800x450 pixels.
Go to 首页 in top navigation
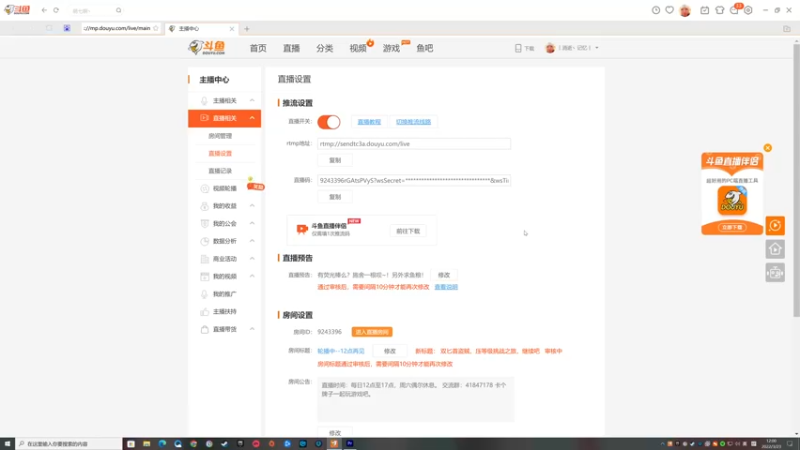258,48
